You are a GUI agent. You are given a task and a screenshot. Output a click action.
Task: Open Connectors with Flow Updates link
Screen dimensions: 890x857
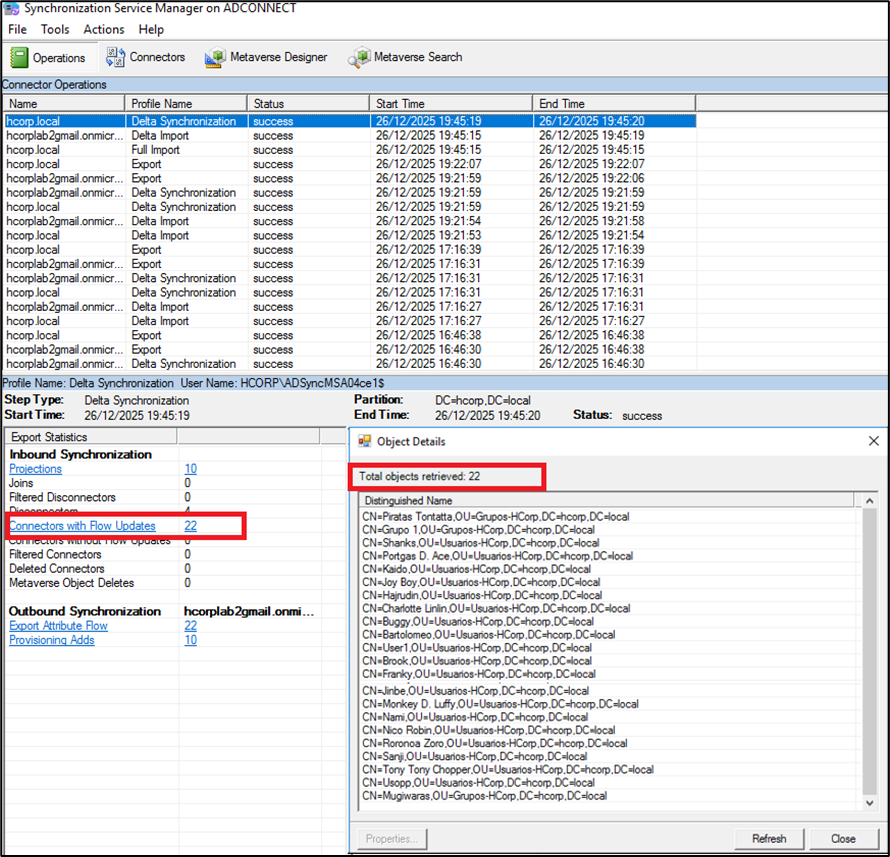click(x=82, y=526)
